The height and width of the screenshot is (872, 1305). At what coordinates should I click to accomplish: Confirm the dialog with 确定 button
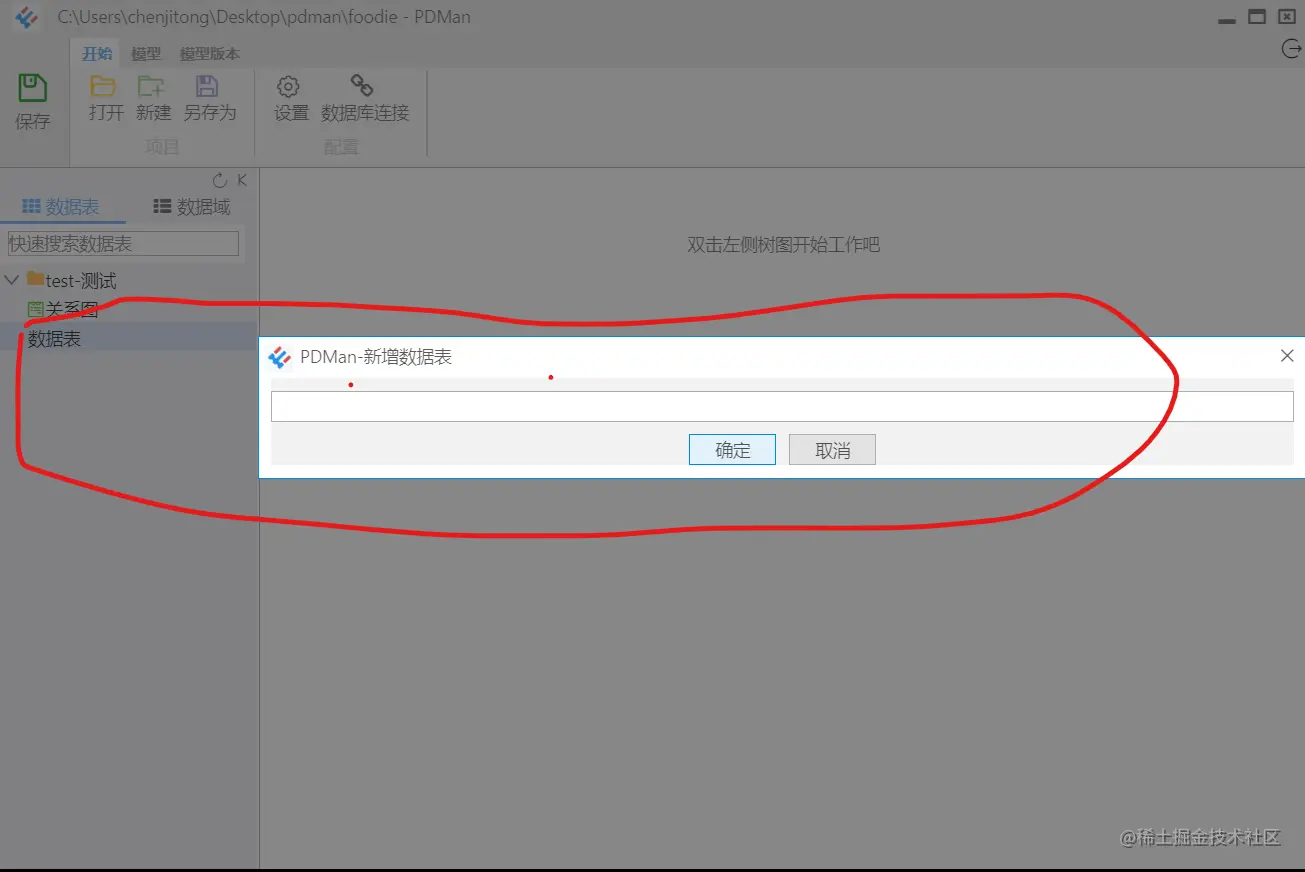click(x=732, y=450)
